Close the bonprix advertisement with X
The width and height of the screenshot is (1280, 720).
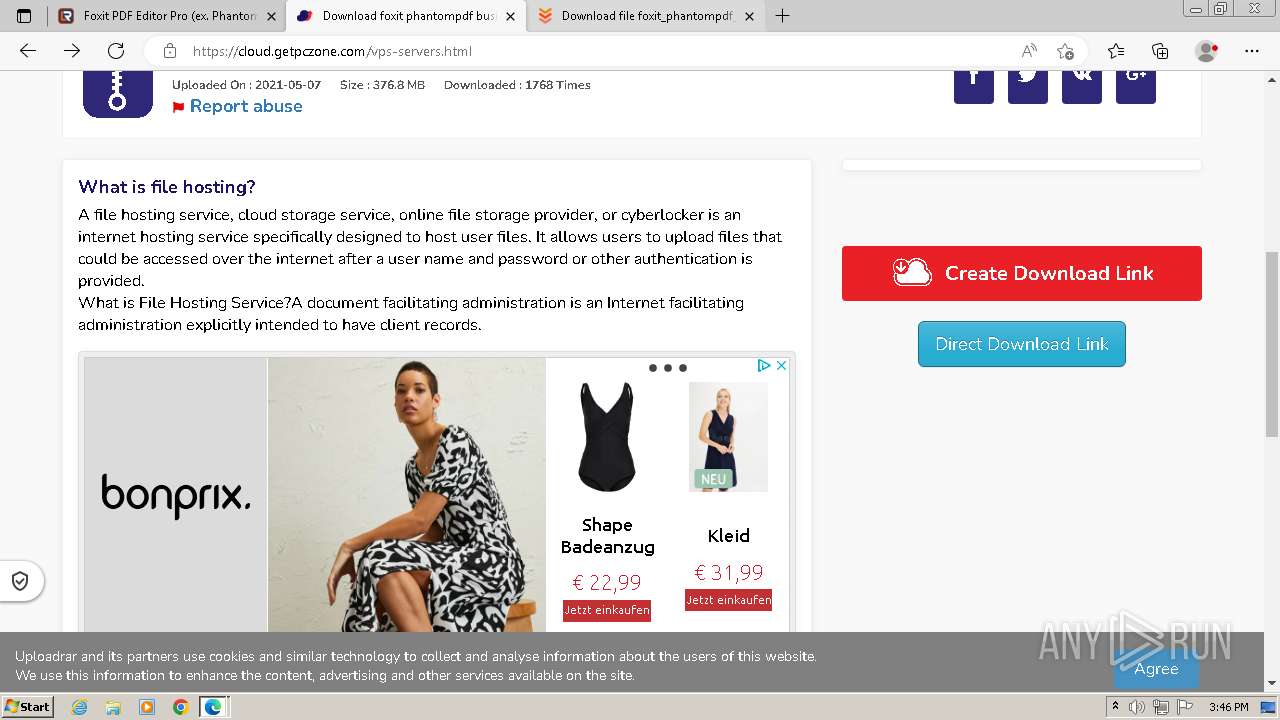coord(782,366)
